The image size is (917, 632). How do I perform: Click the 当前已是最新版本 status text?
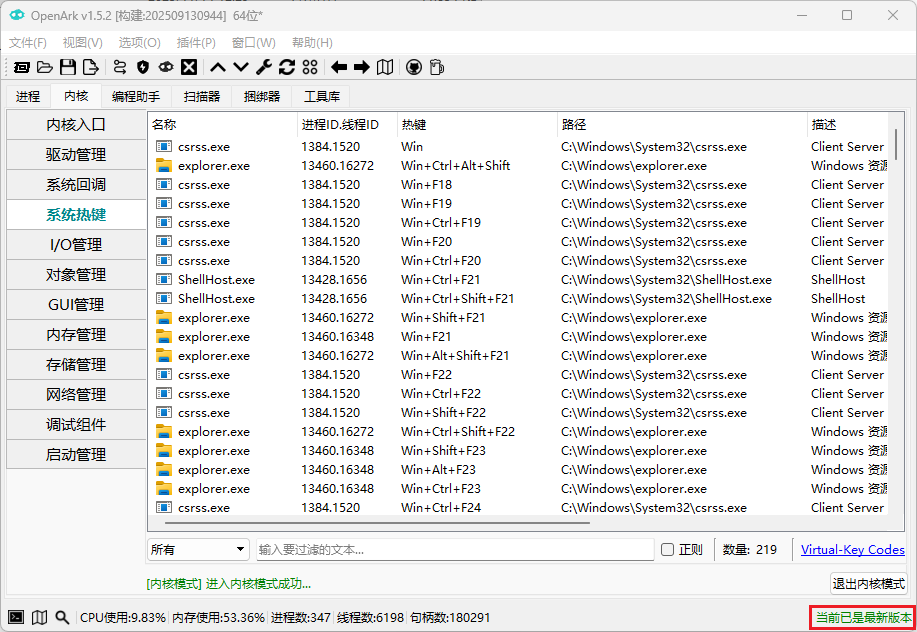(863, 617)
